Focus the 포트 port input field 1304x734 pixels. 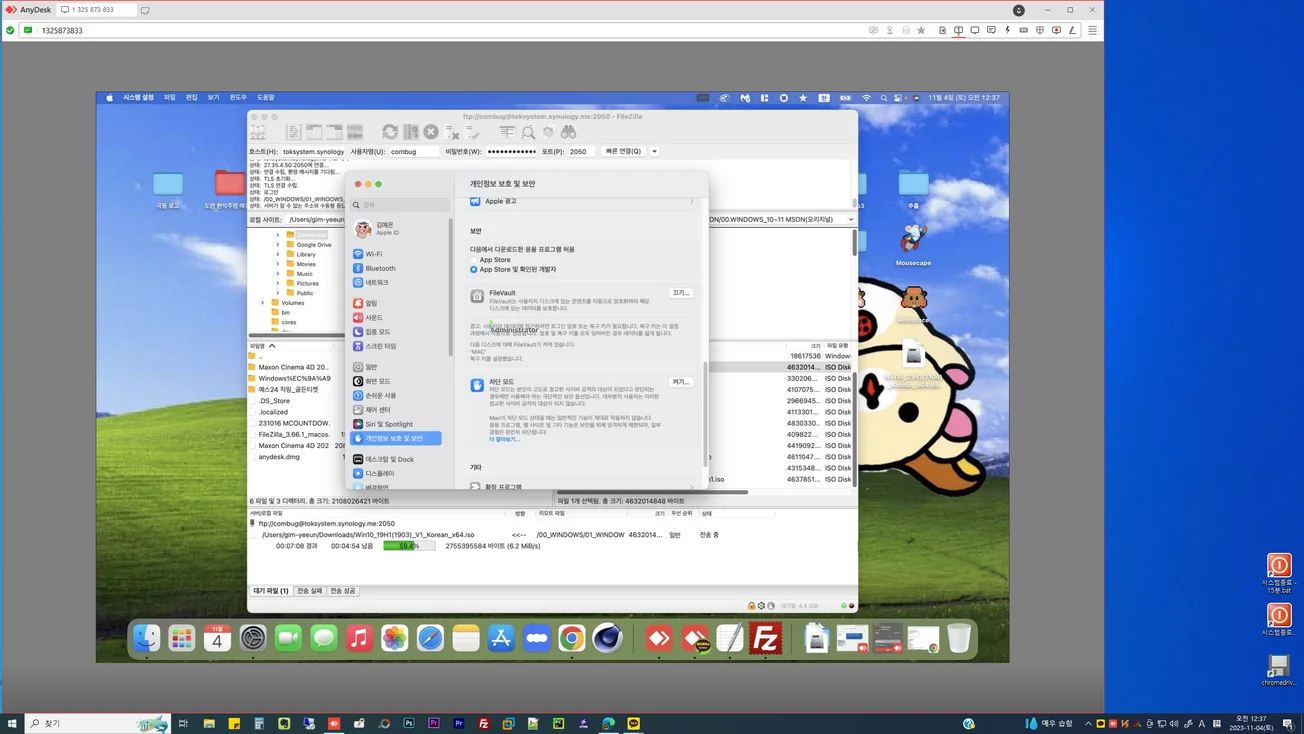point(582,151)
